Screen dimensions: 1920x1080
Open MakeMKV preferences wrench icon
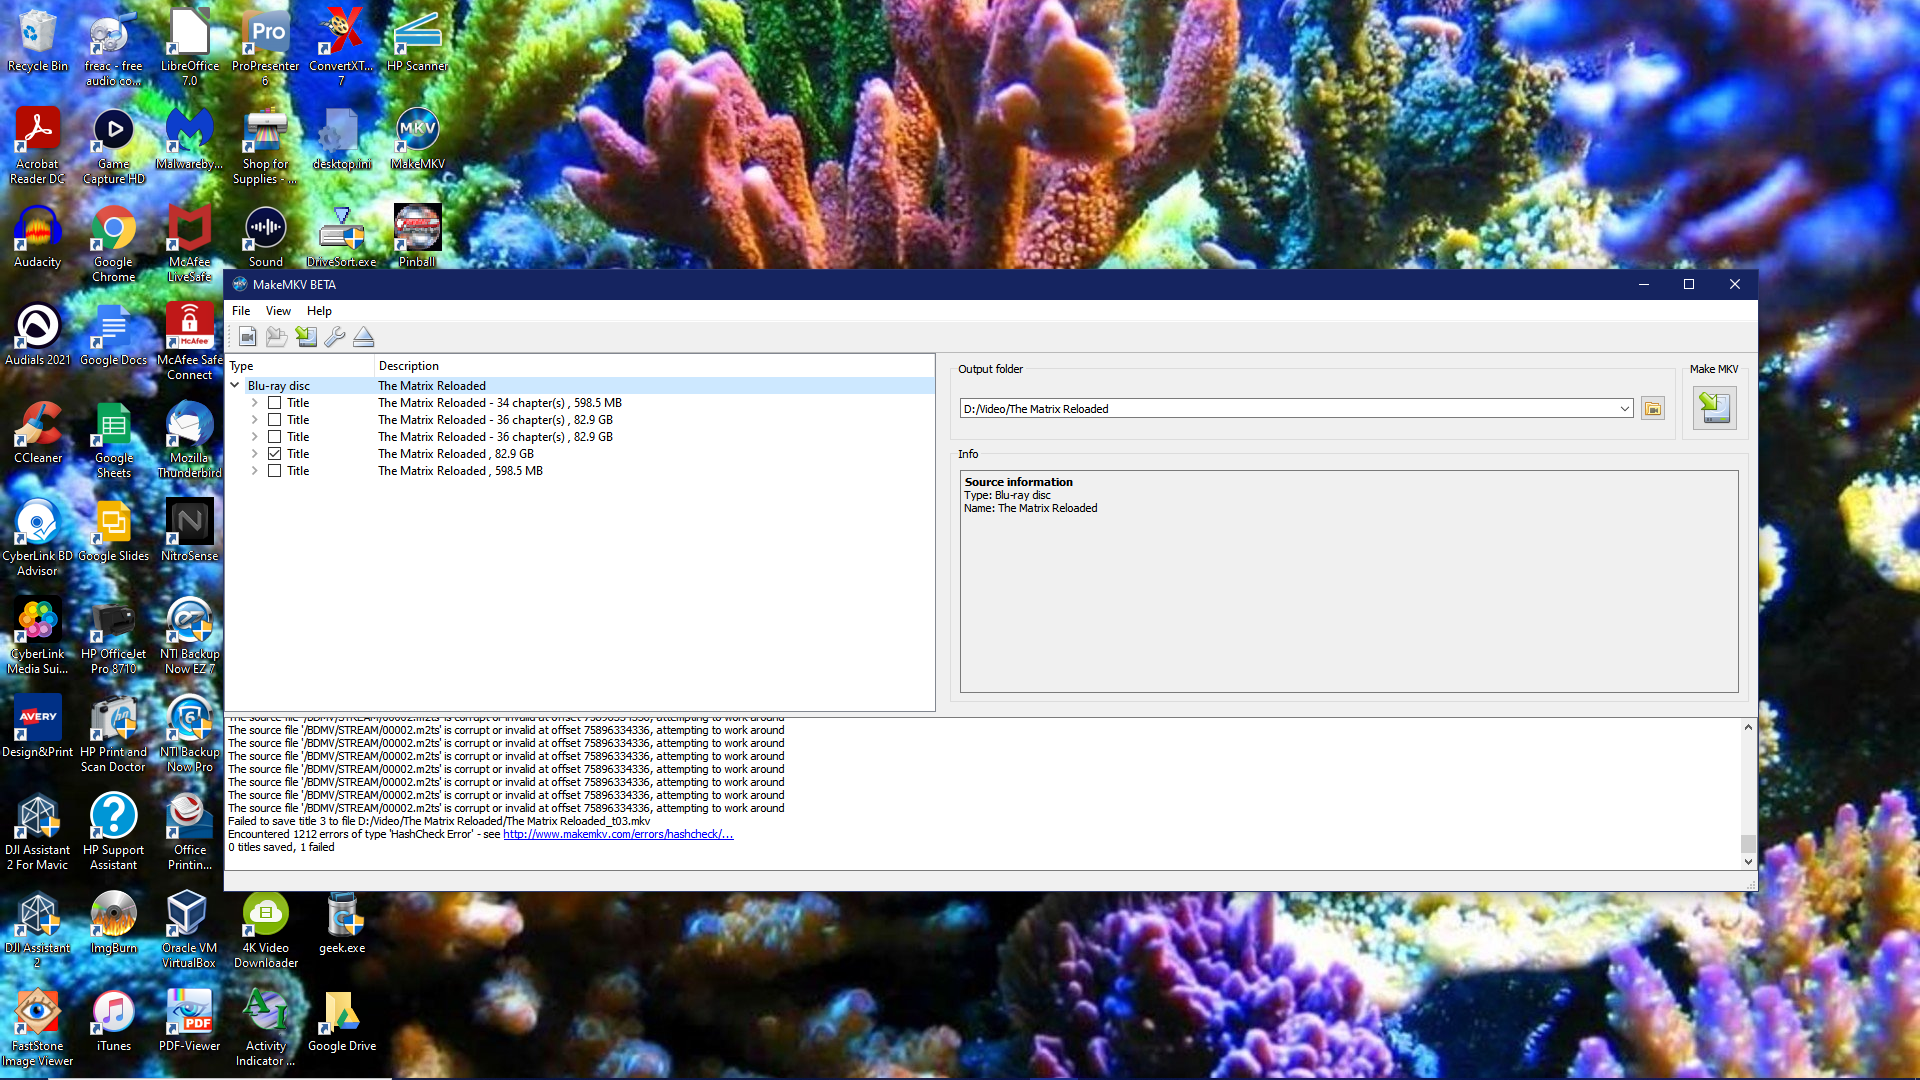click(x=335, y=337)
